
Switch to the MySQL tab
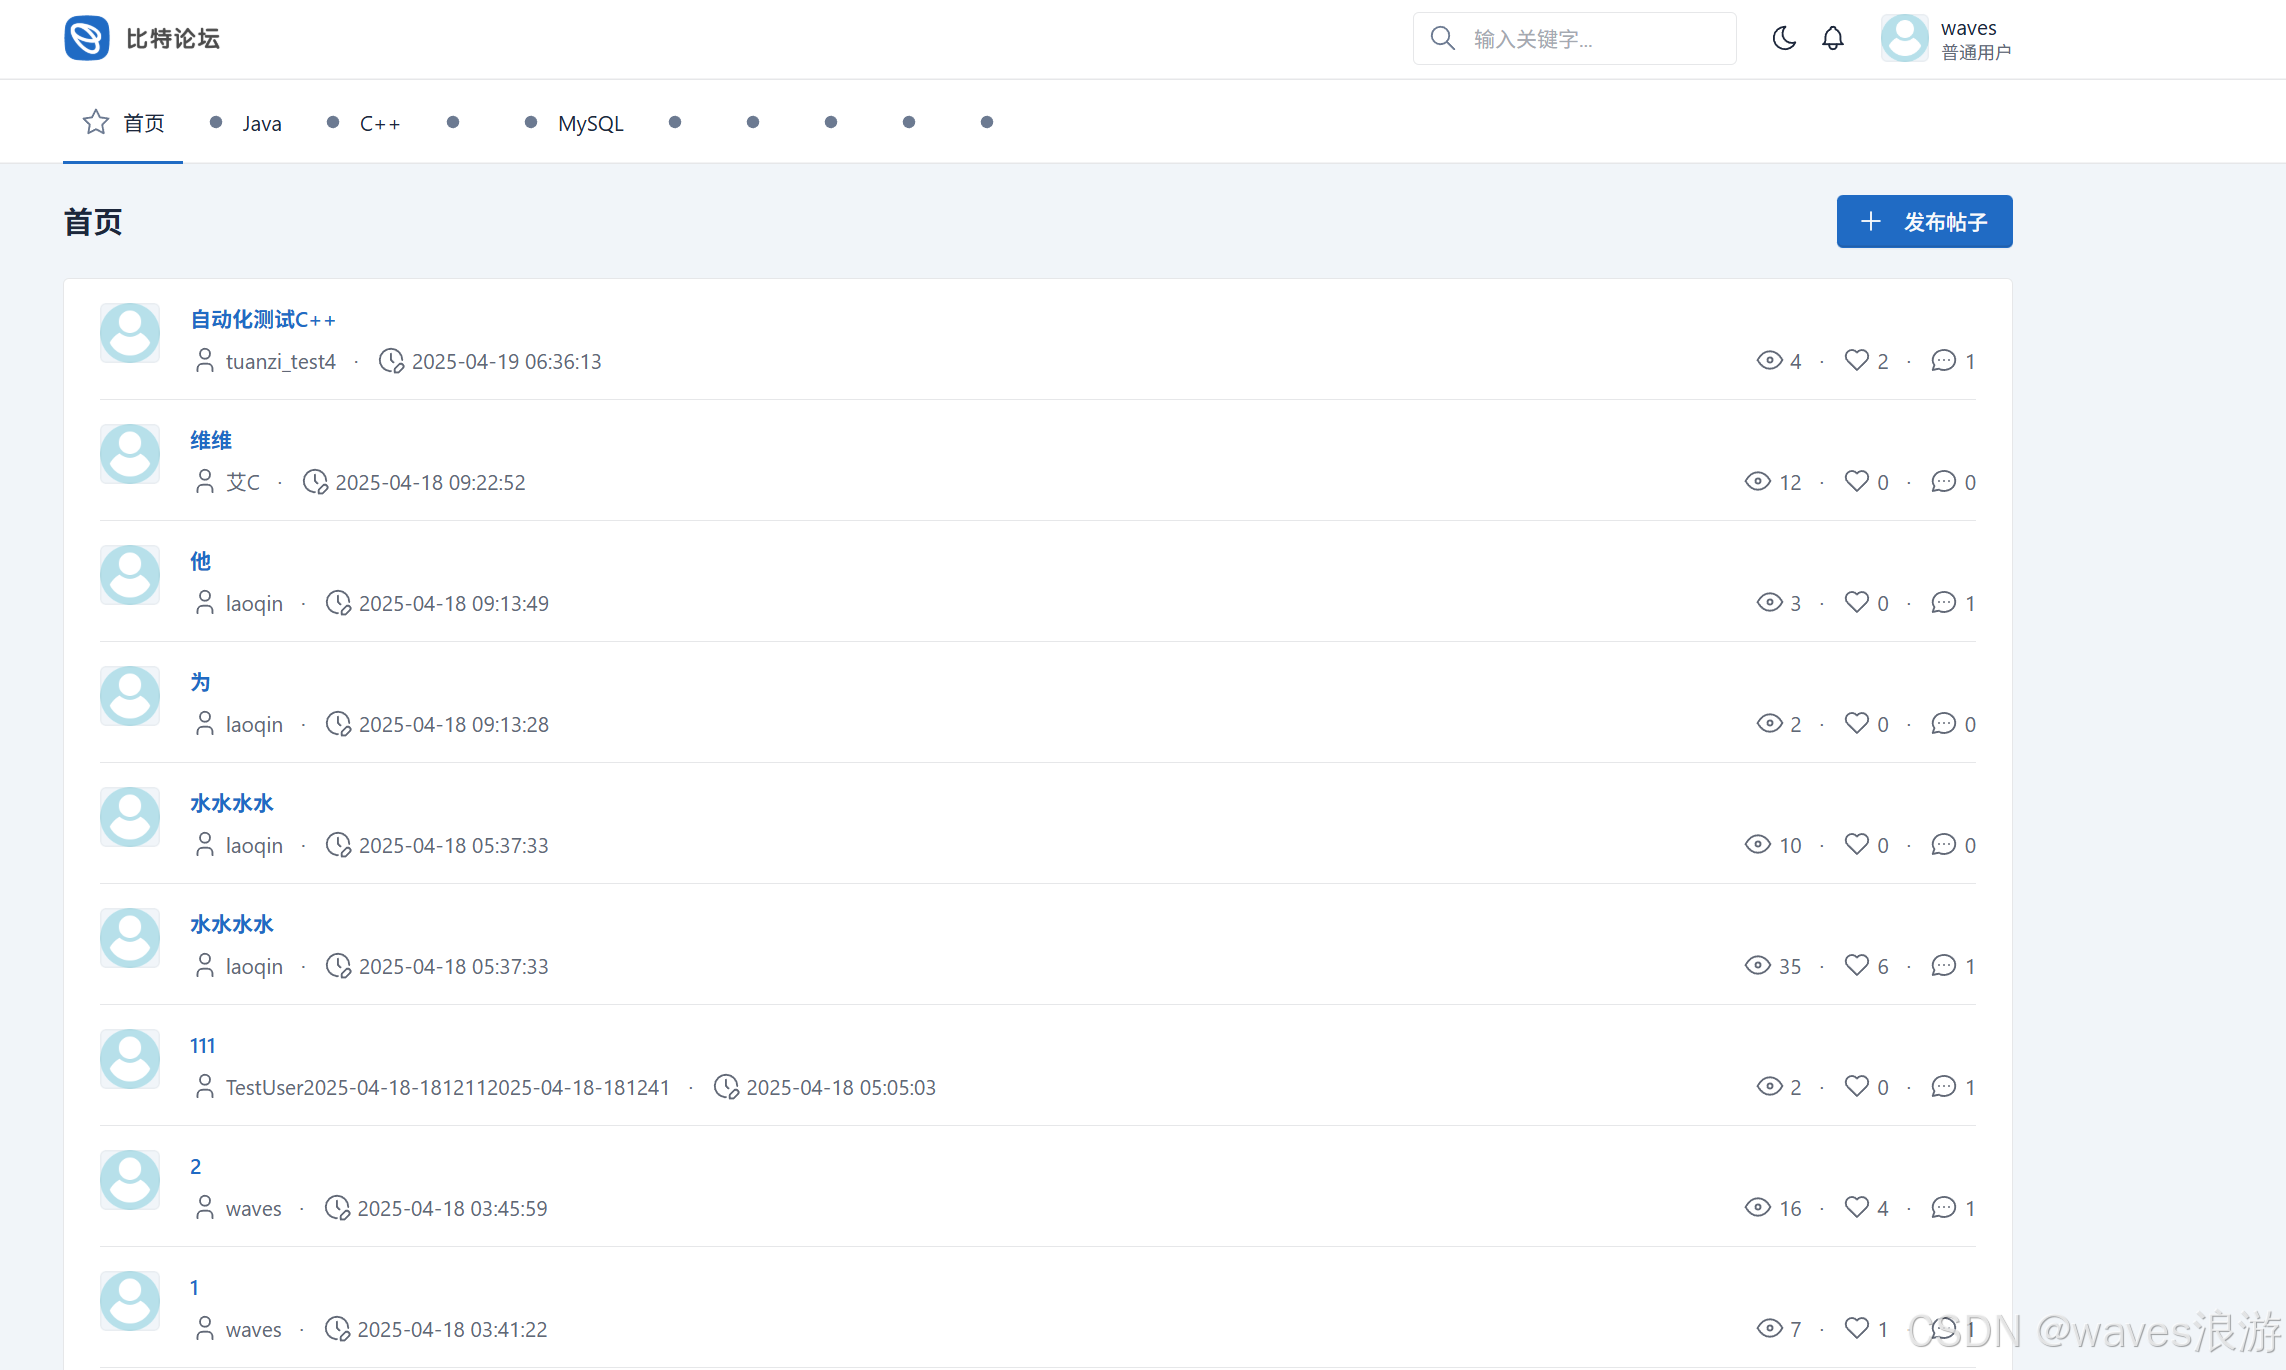point(590,123)
